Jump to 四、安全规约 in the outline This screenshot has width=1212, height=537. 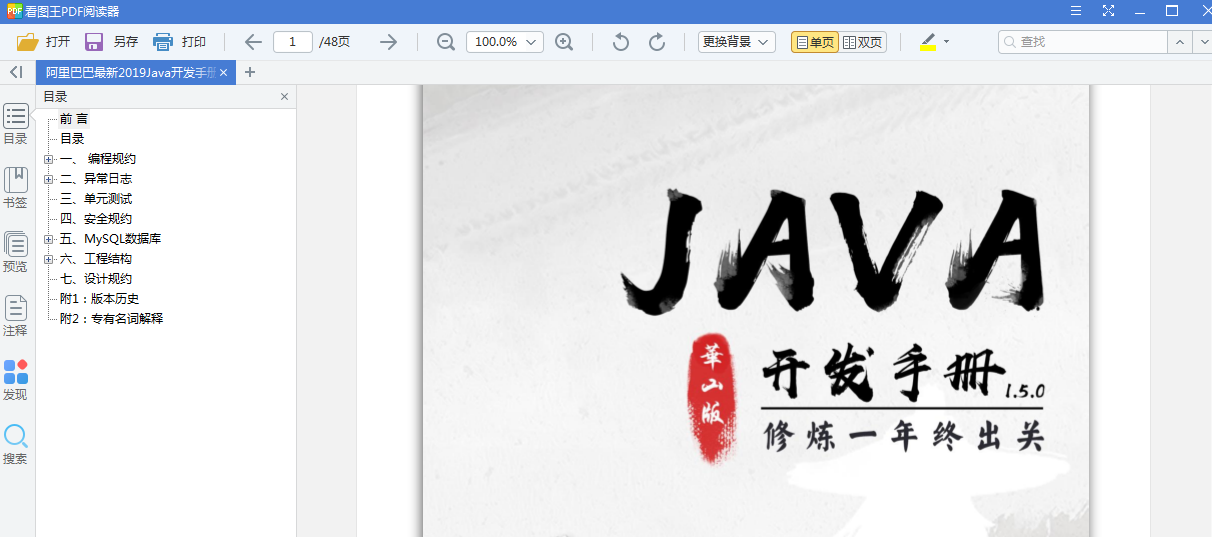(x=96, y=219)
